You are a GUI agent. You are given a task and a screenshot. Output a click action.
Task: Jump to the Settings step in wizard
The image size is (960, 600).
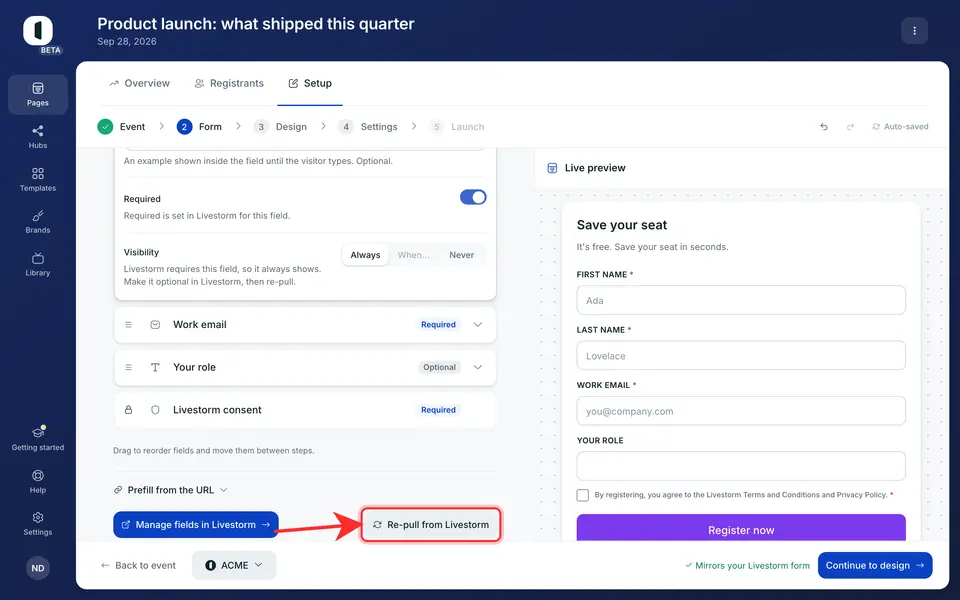click(368, 127)
